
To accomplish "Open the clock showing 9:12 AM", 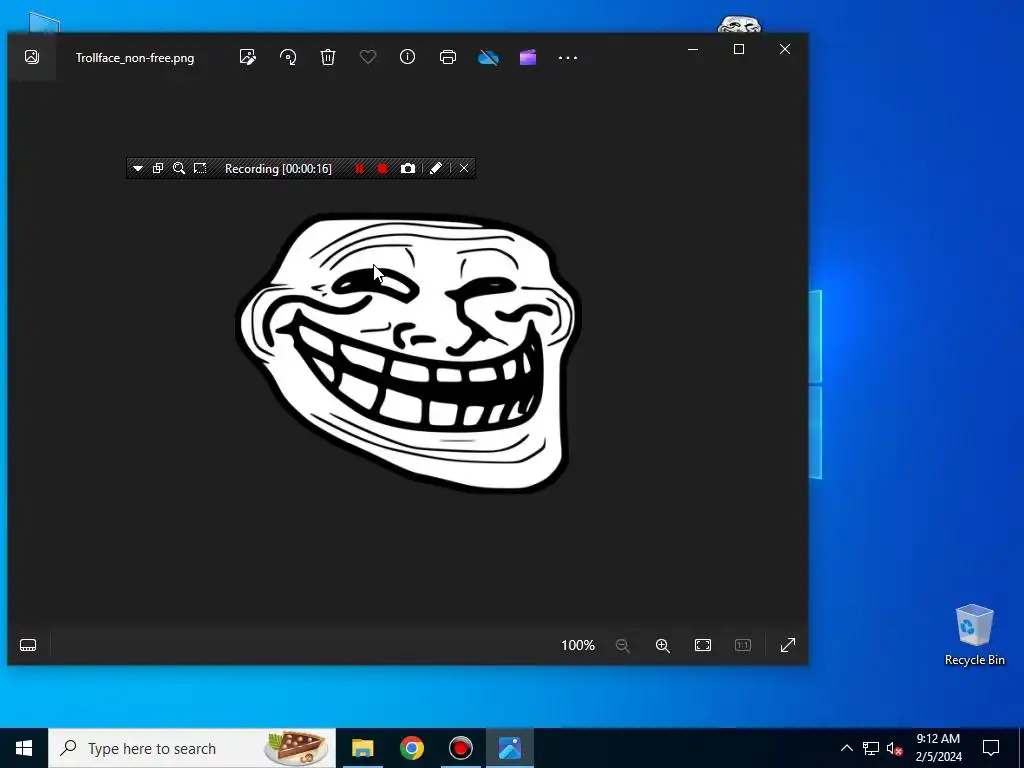I will [938, 748].
